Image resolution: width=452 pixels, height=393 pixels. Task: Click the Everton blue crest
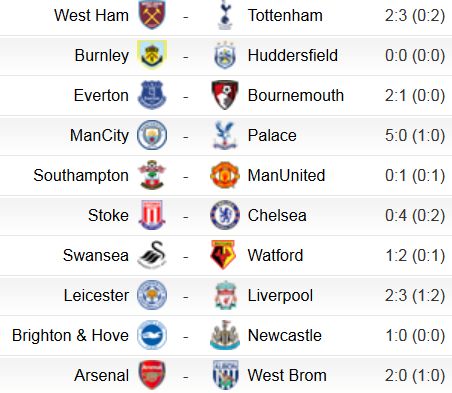click(152, 95)
